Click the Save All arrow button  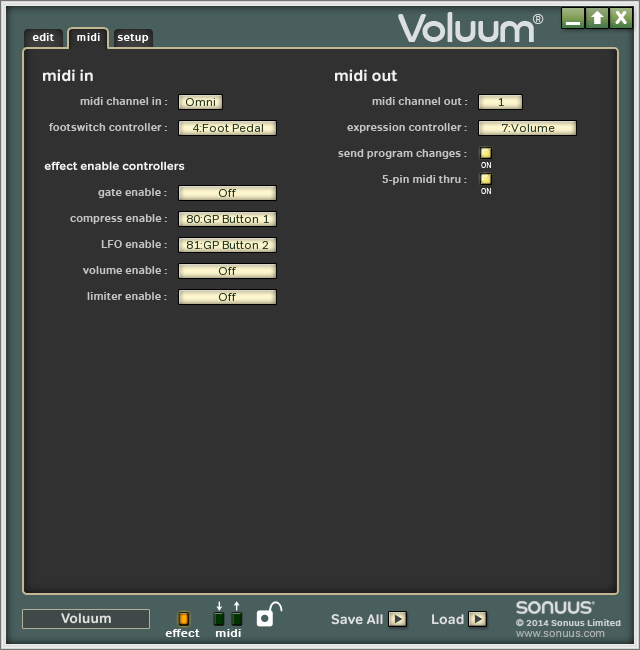coord(398,619)
